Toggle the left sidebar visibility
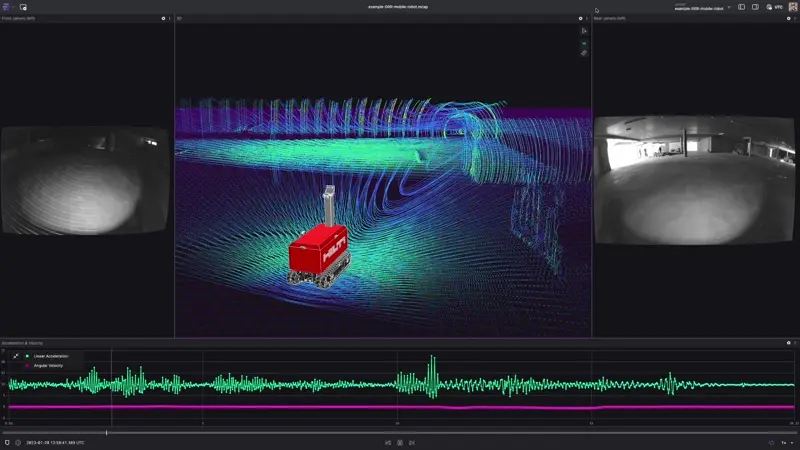 [742, 7]
